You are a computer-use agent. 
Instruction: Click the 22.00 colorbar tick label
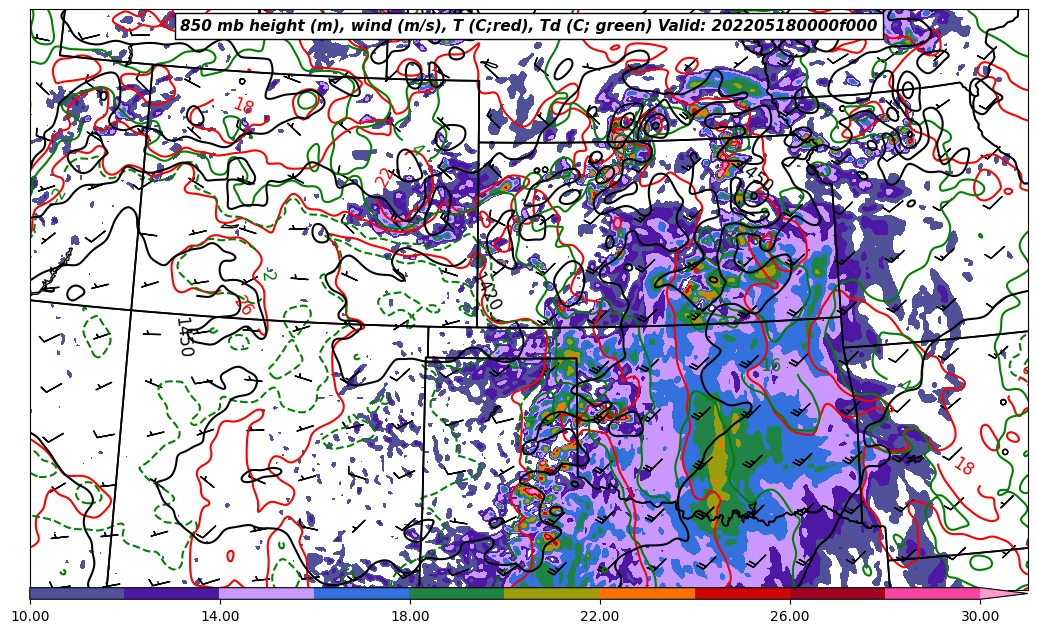(x=600, y=617)
